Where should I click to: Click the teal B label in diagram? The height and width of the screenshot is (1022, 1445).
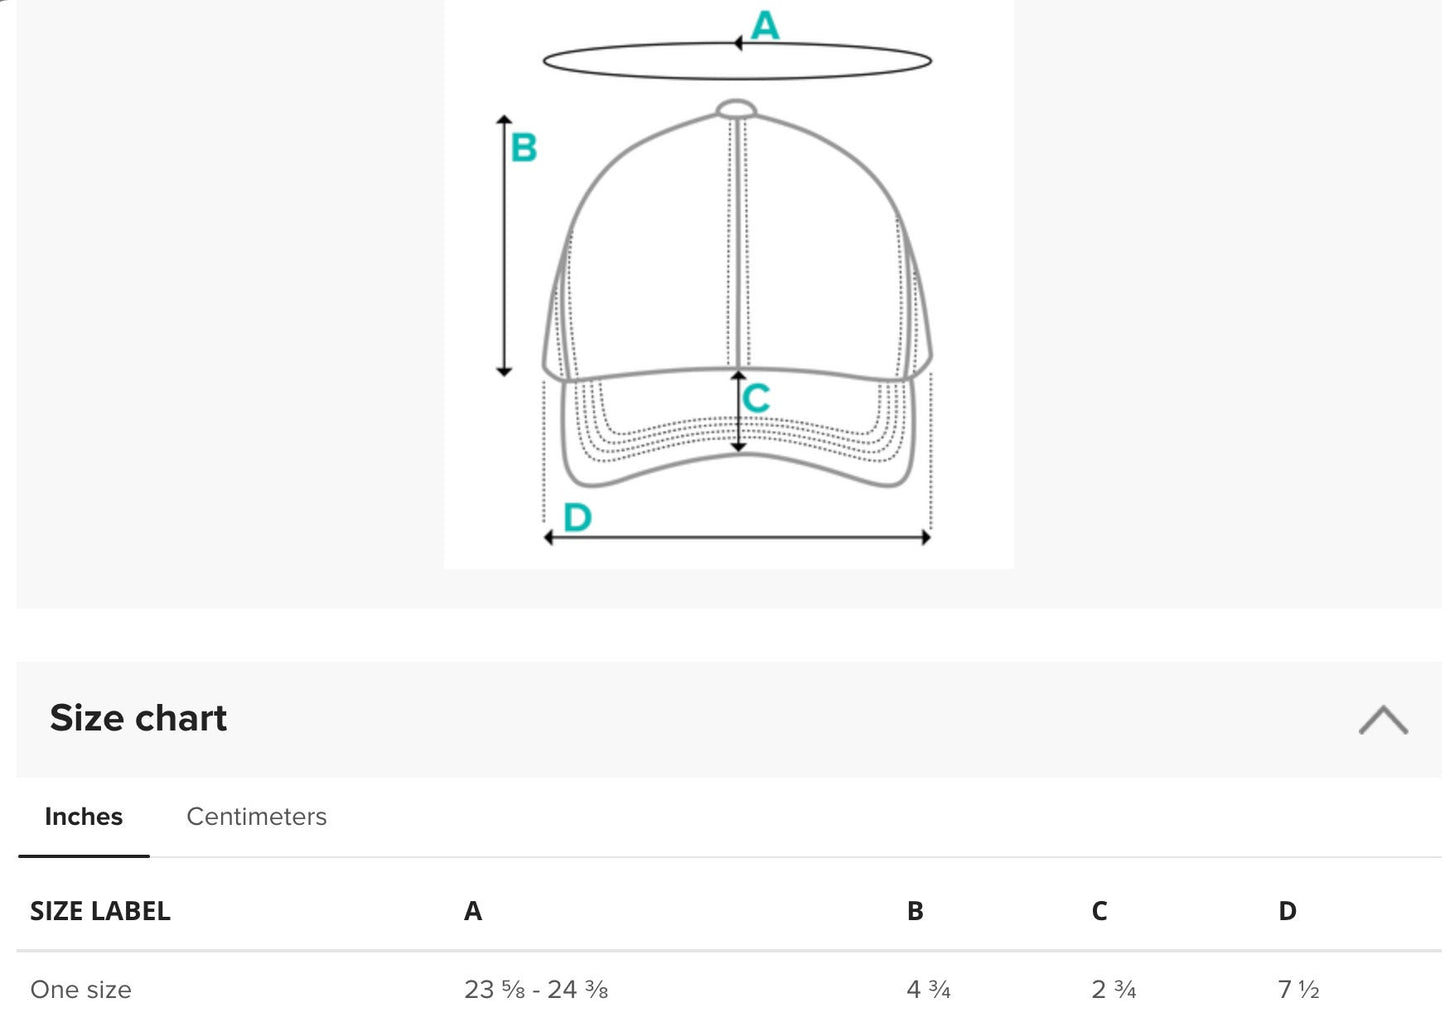coord(524,148)
